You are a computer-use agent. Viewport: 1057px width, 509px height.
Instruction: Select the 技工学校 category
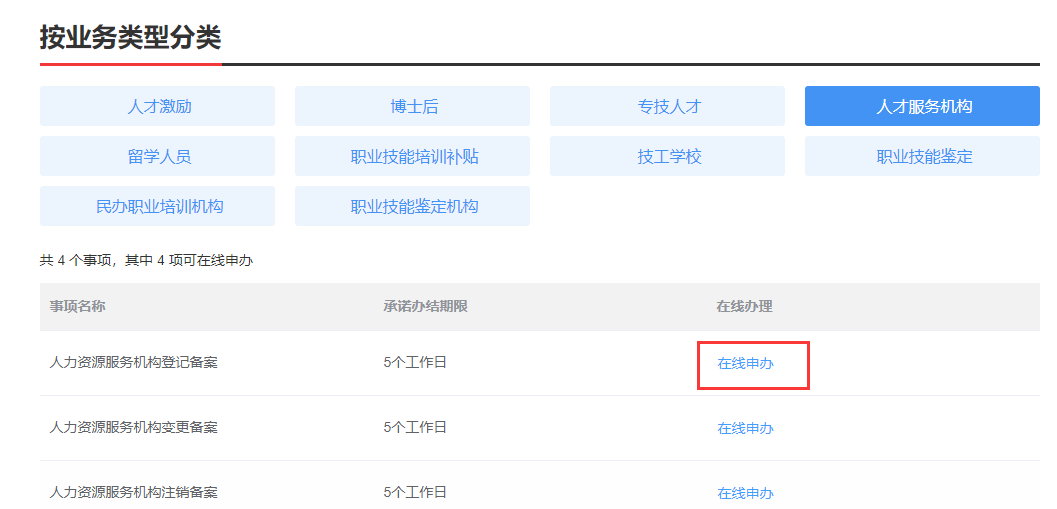point(667,156)
